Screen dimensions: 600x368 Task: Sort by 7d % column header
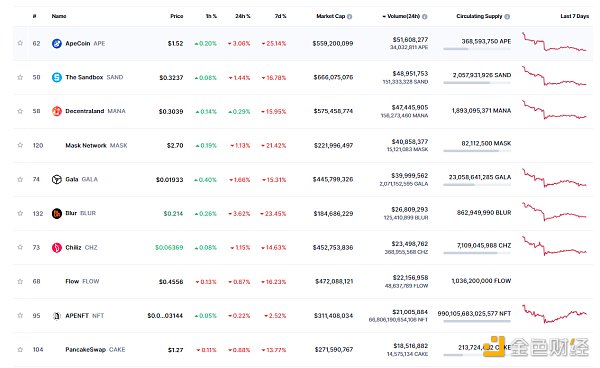[x=280, y=16]
